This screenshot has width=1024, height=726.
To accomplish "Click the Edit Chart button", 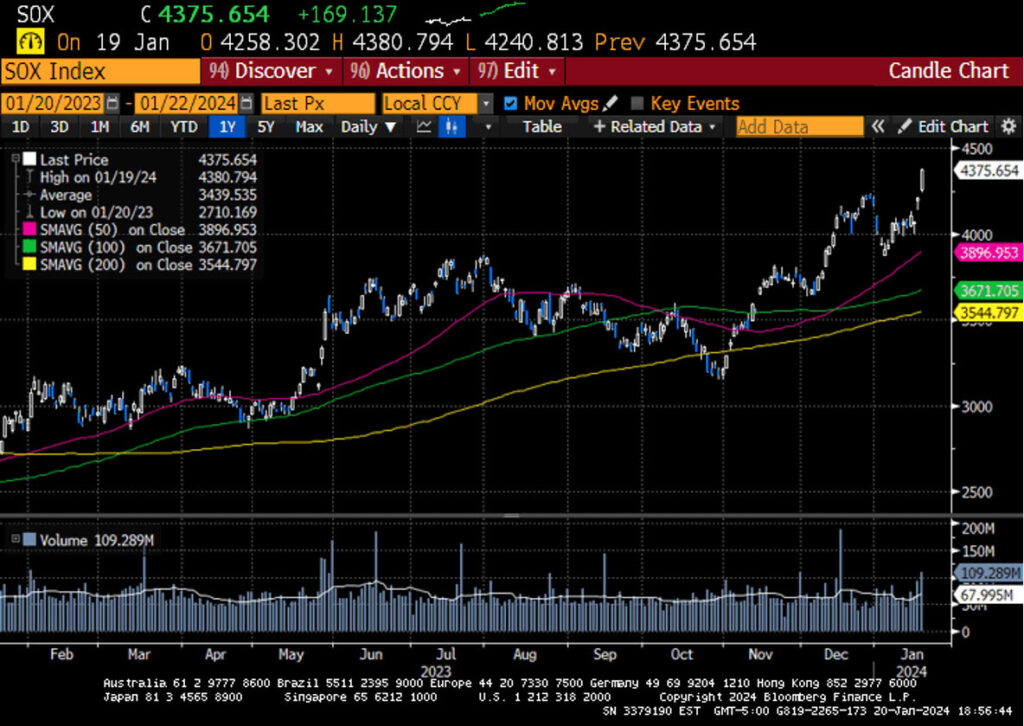I will point(943,127).
